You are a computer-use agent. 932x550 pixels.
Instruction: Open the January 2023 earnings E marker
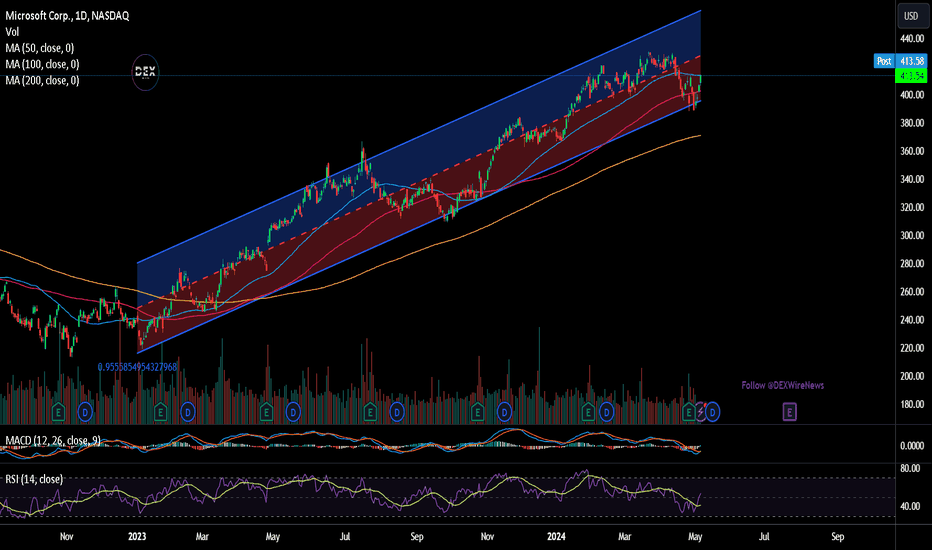(160, 411)
